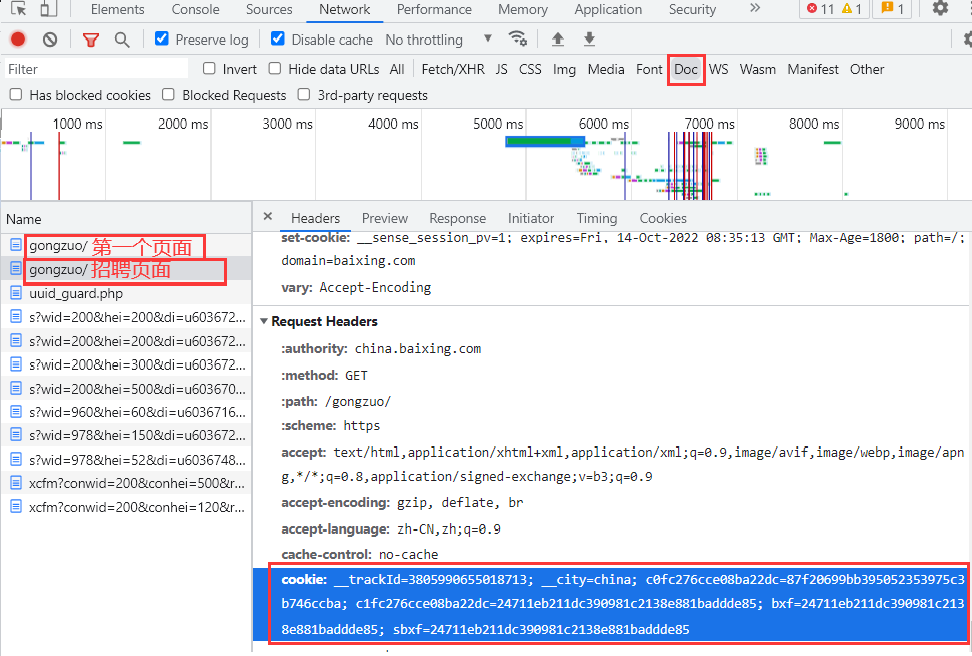Open DevTools settings gear
Viewport: 972px width, 656px height.
coord(940,9)
